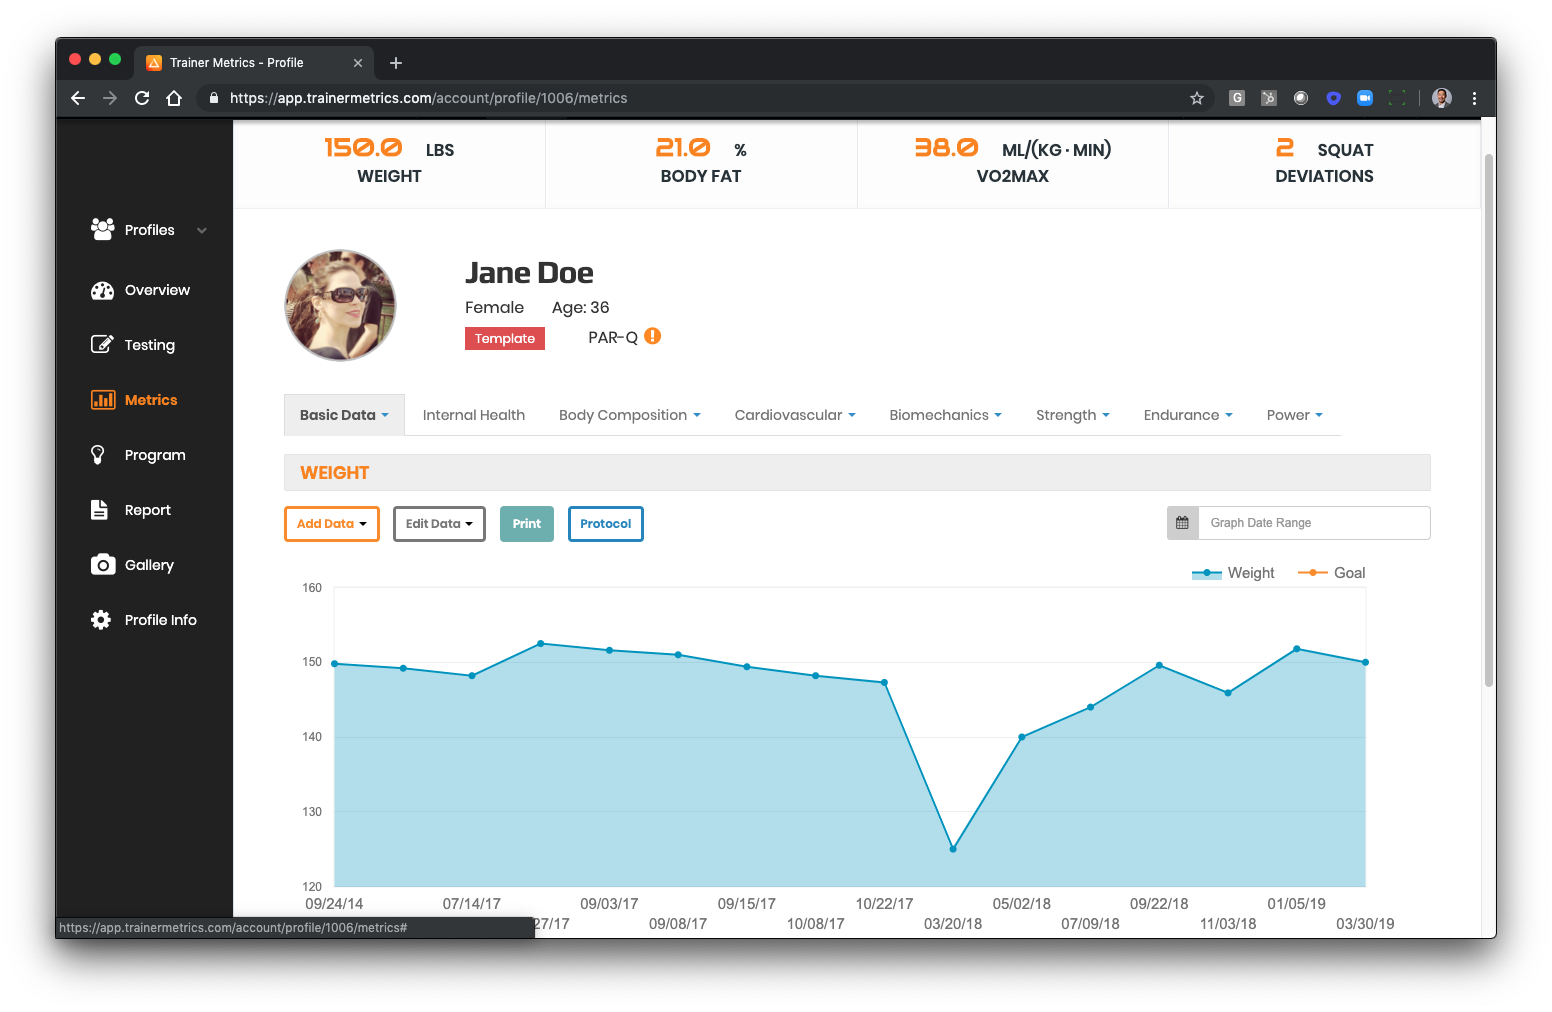
Task: Select Program in the sidebar
Action: pyautogui.click(x=155, y=455)
